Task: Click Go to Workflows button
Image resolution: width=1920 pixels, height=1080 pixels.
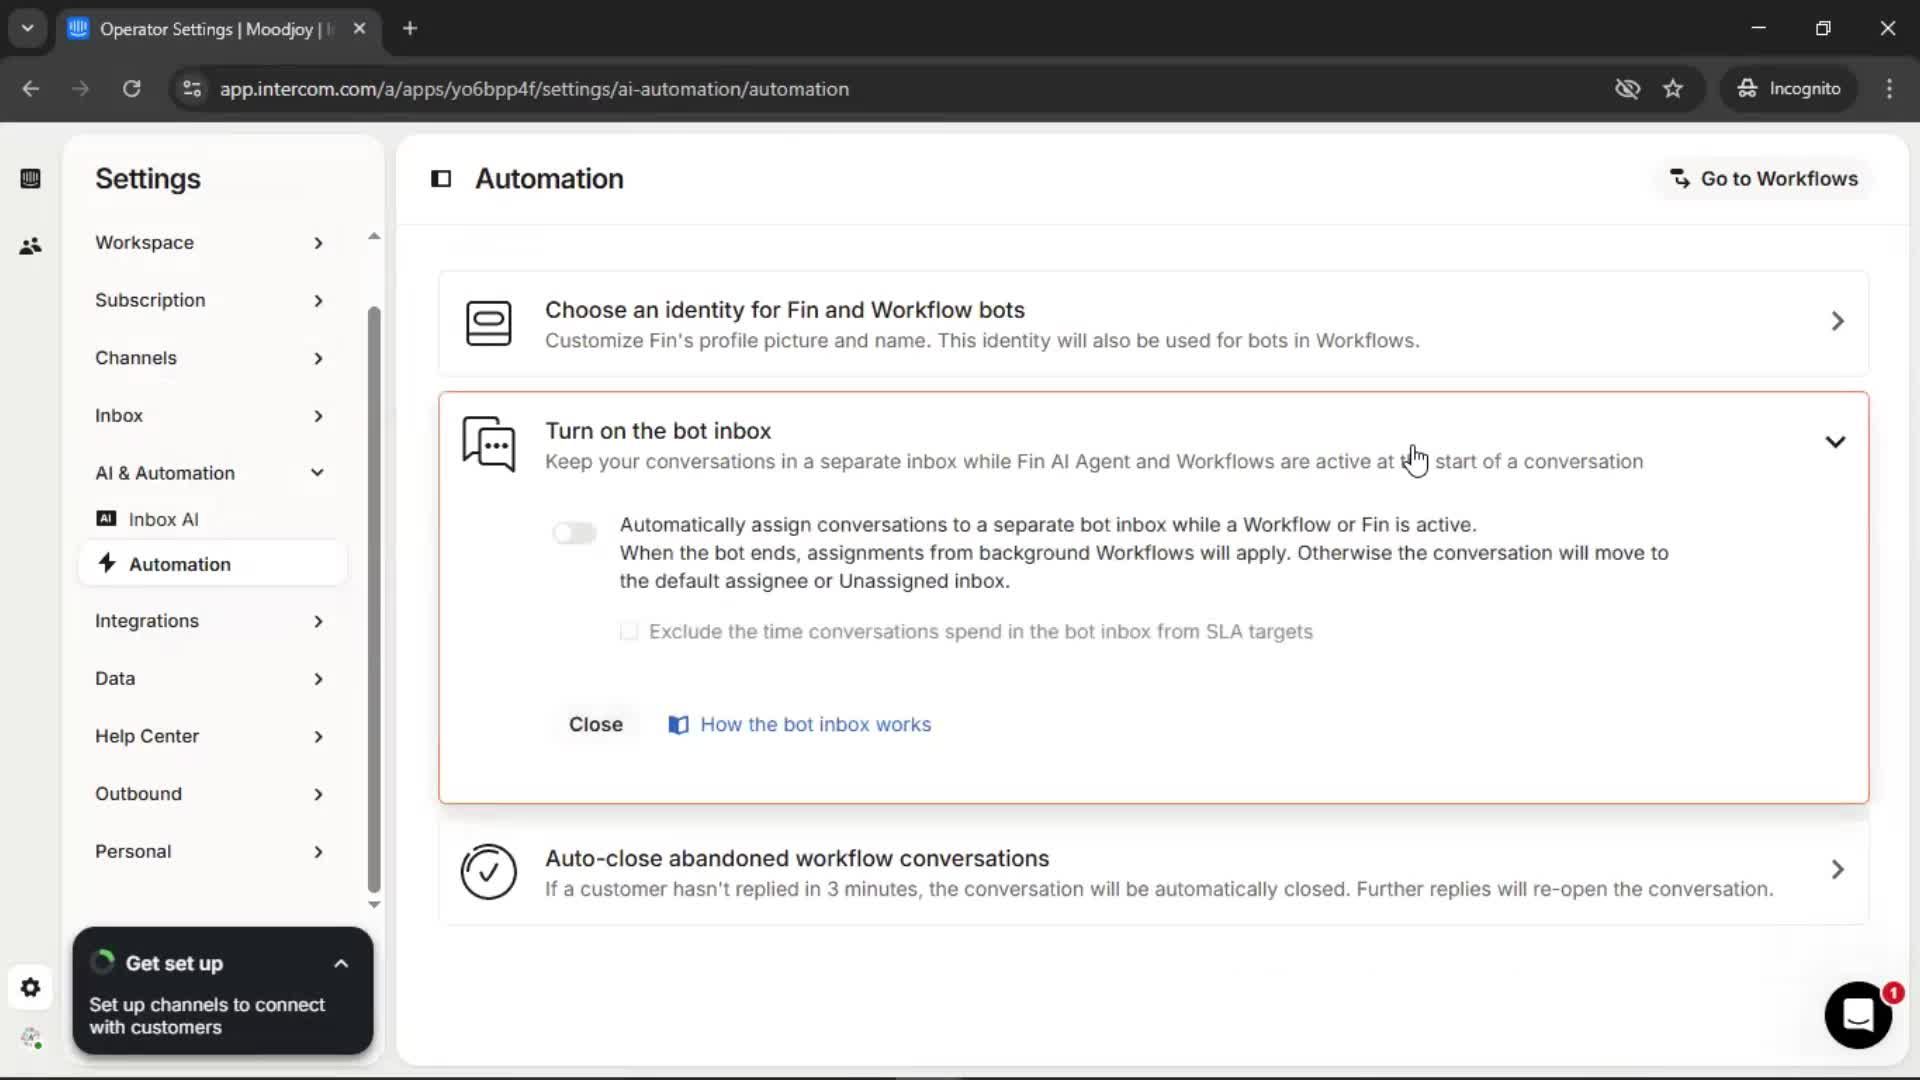Action: click(1765, 179)
